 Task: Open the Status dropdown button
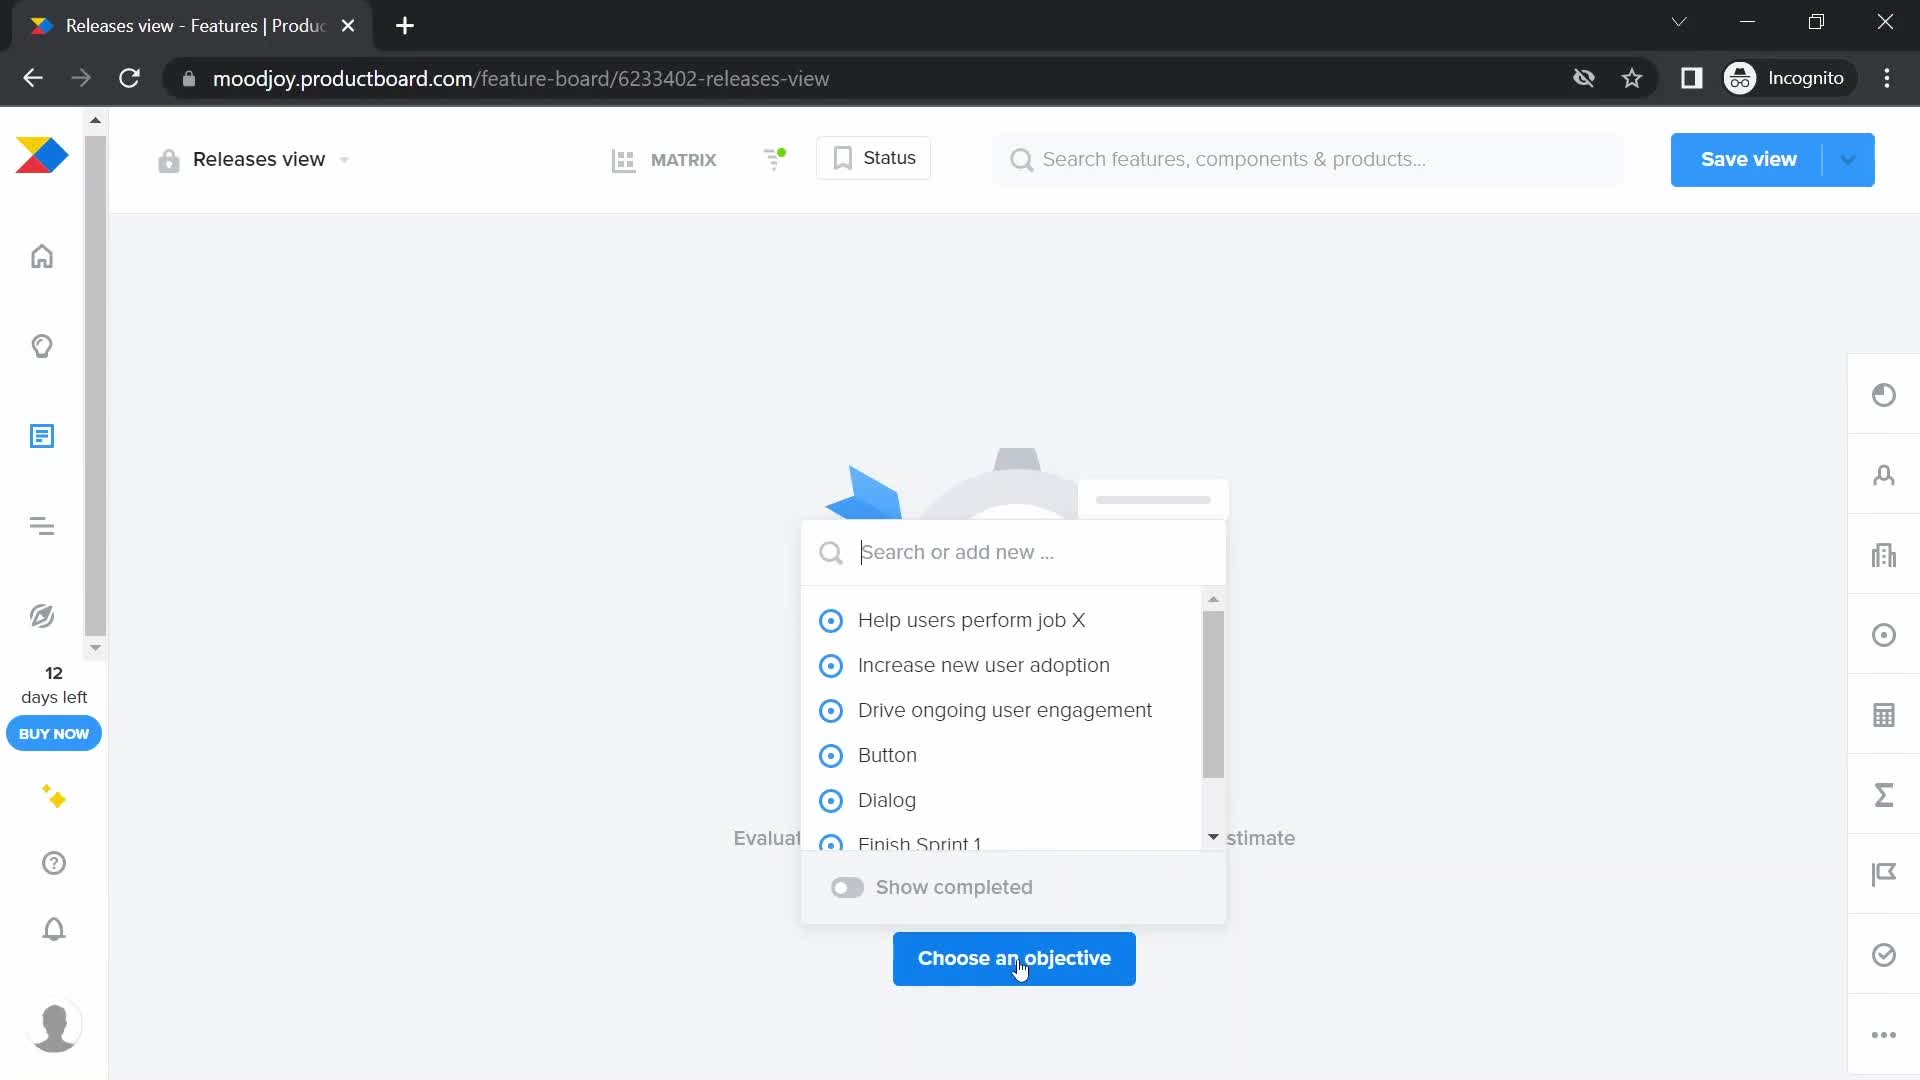coord(873,158)
